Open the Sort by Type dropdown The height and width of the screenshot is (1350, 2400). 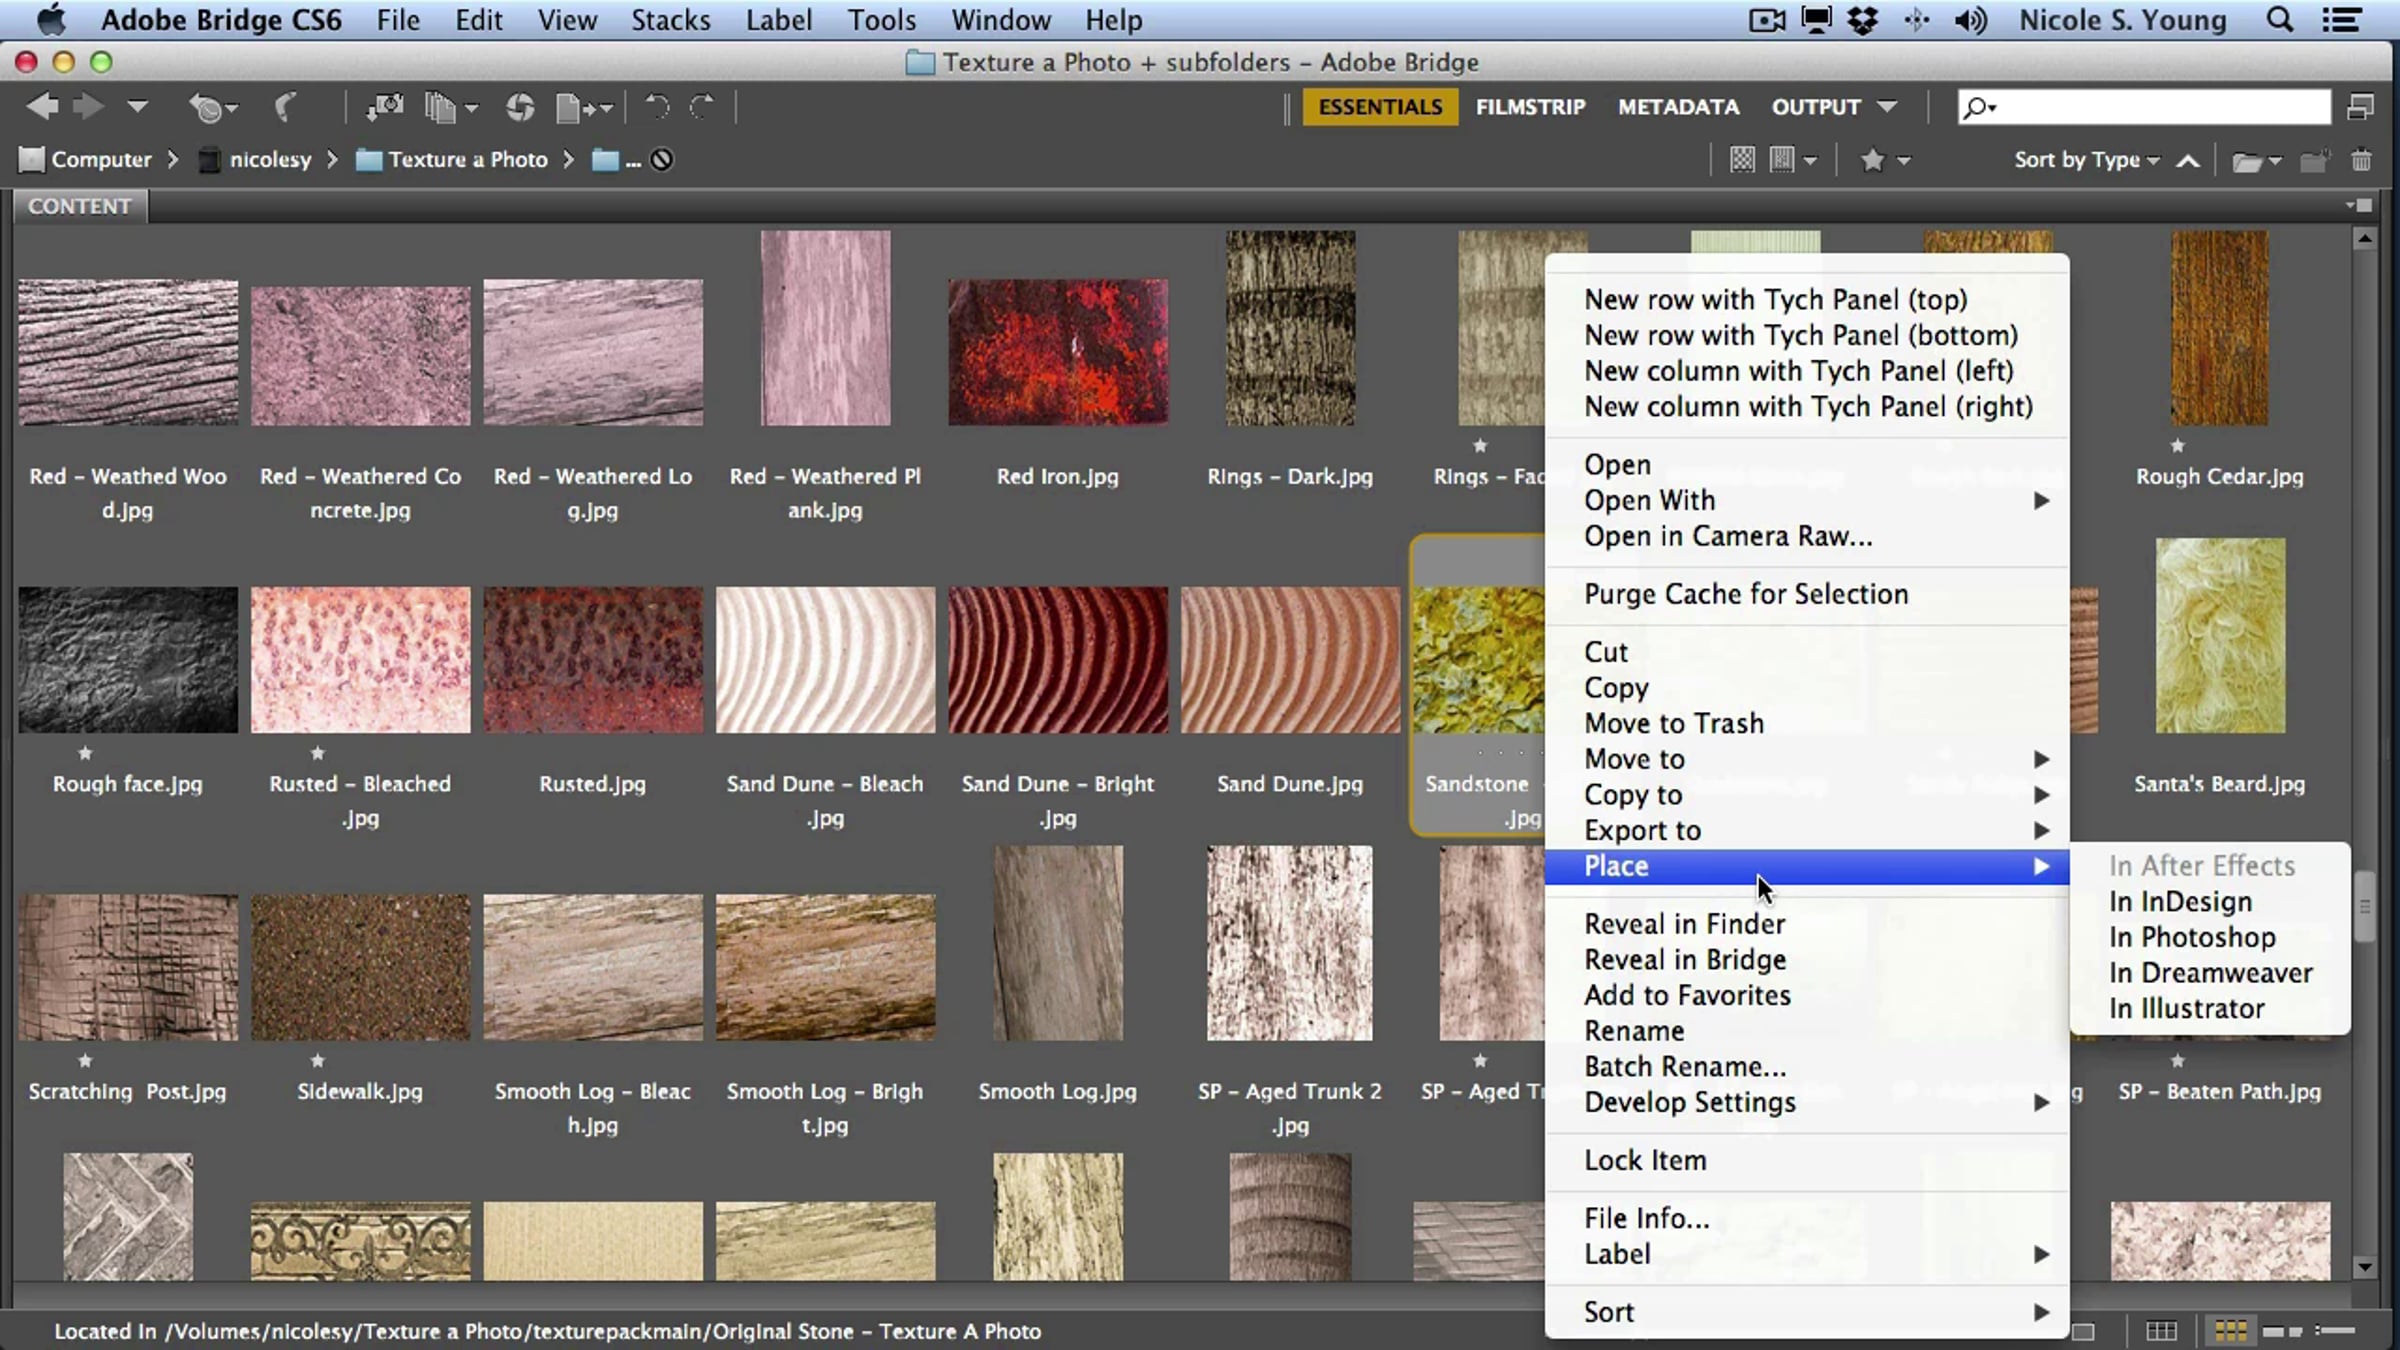tap(2086, 160)
